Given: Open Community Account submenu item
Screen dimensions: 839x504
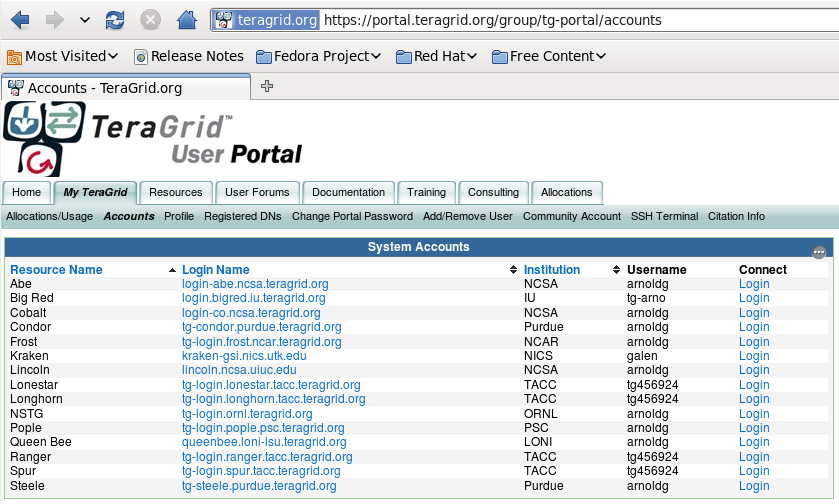Looking at the screenshot, I should point(571,217).
